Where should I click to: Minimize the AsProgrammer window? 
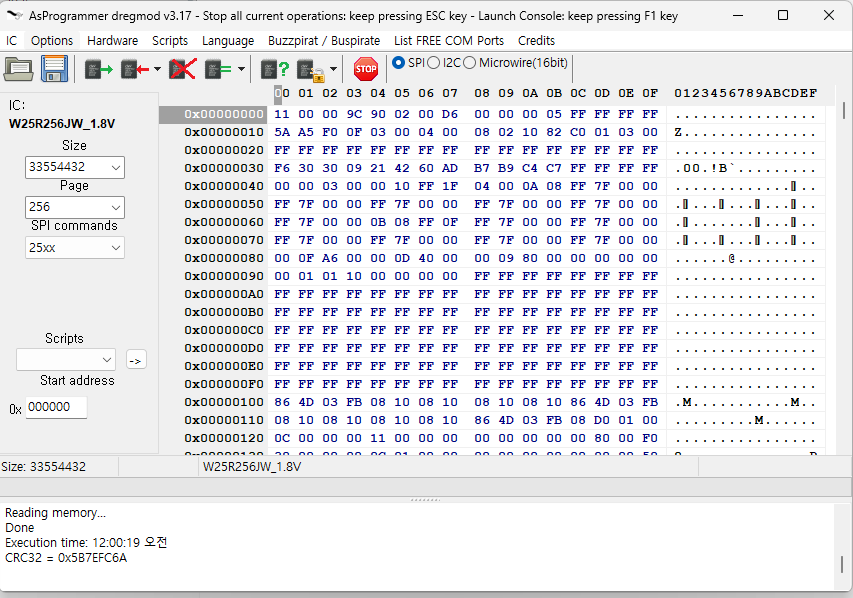tap(738, 15)
